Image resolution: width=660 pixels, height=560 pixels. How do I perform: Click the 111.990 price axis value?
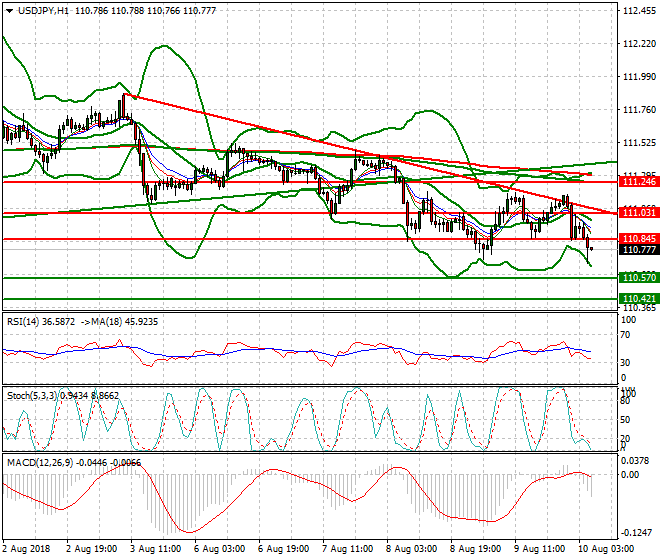point(639,77)
